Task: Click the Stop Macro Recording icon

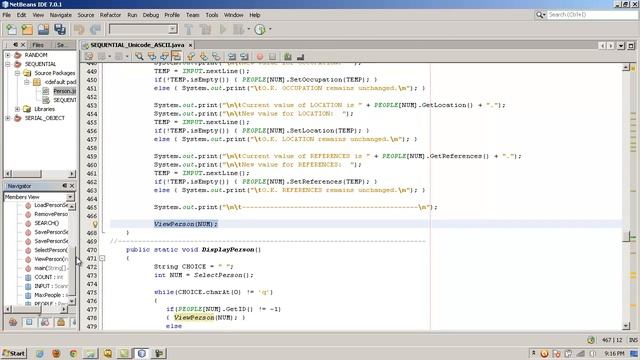Action: click(272, 57)
